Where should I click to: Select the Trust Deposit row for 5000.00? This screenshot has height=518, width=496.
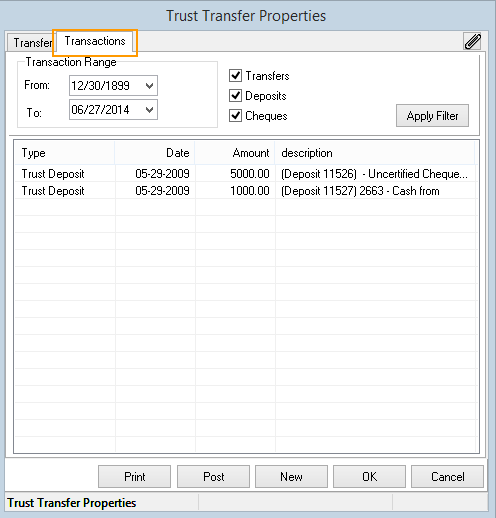tap(246, 174)
